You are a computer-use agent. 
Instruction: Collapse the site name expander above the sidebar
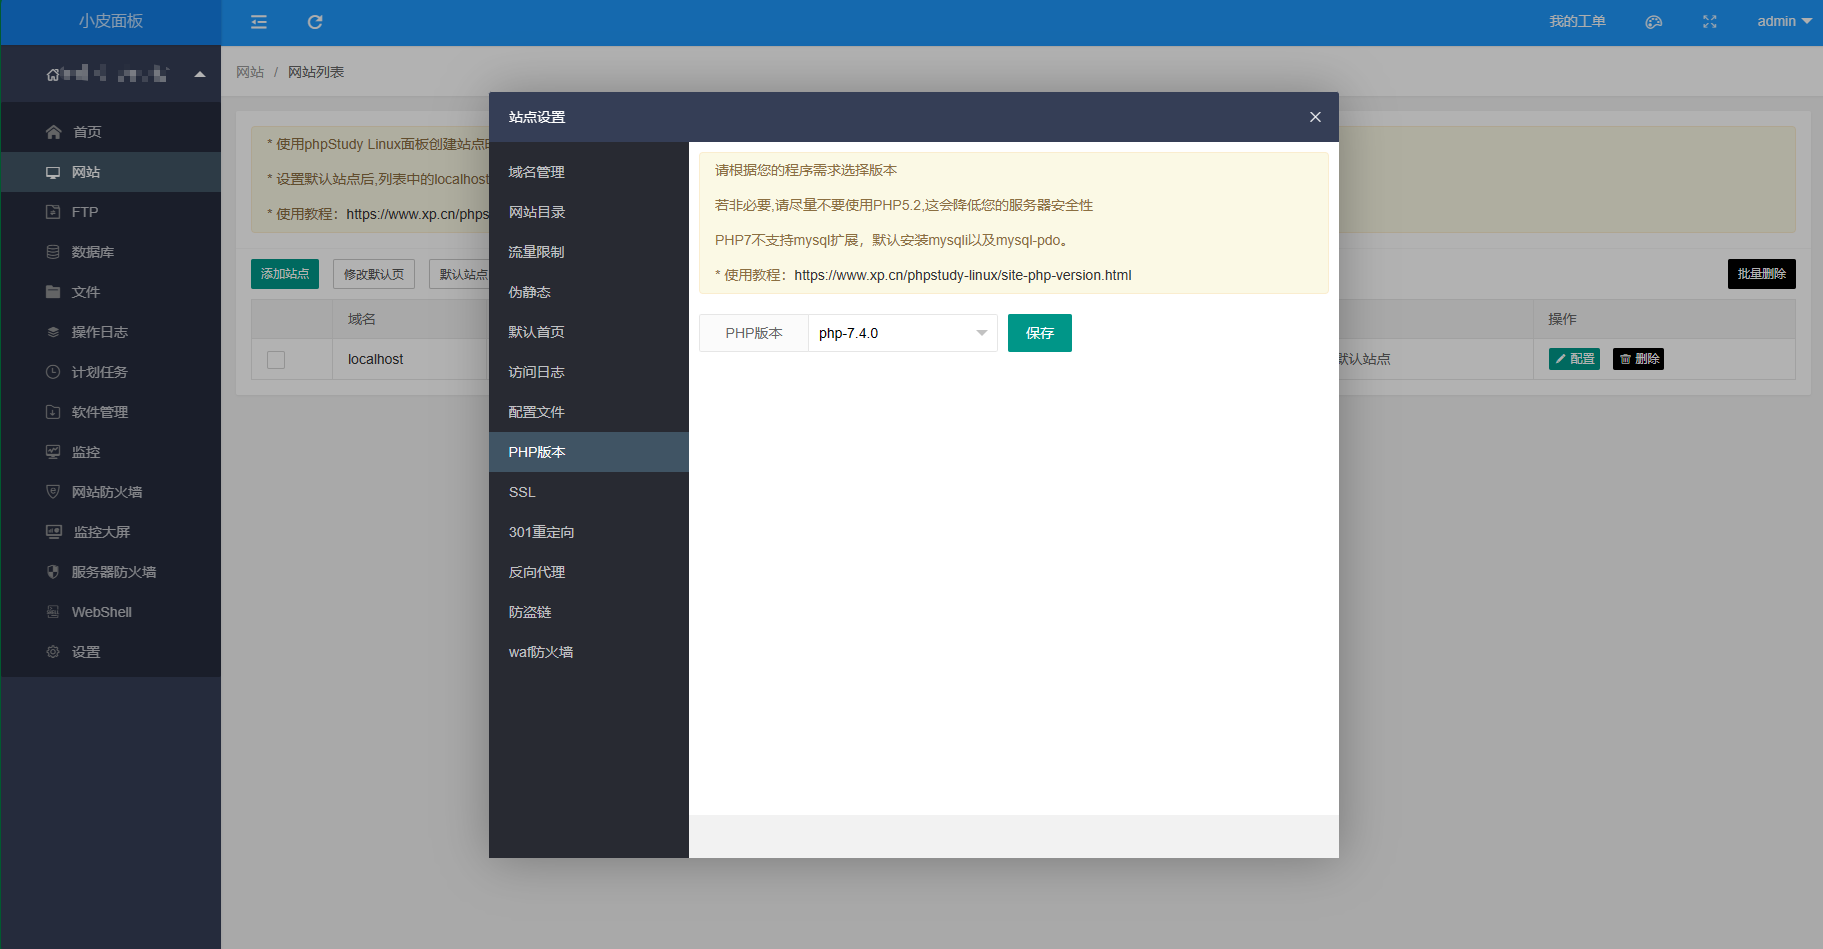pyautogui.click(x=200, y=73)
